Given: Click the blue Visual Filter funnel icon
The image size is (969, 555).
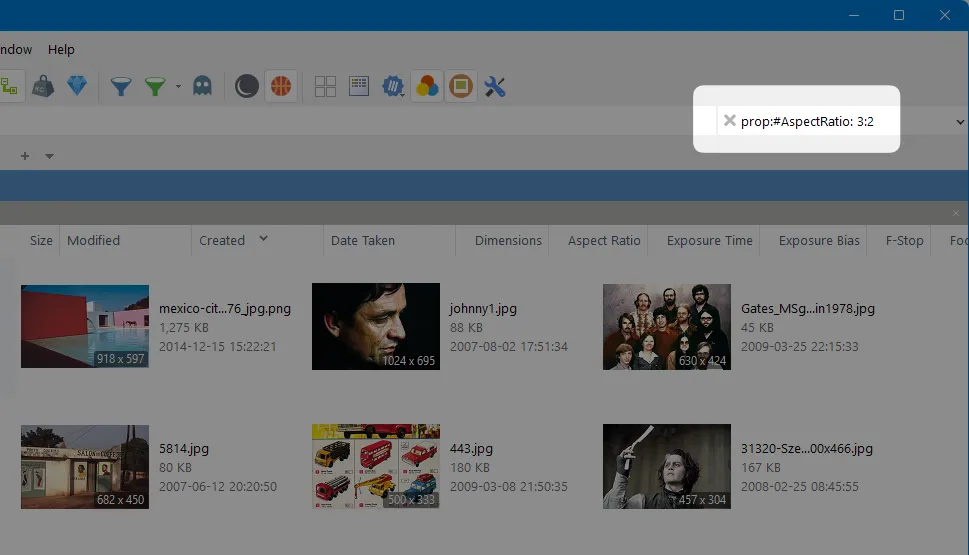Looking at the screenshot, I should tap(121, 87).
